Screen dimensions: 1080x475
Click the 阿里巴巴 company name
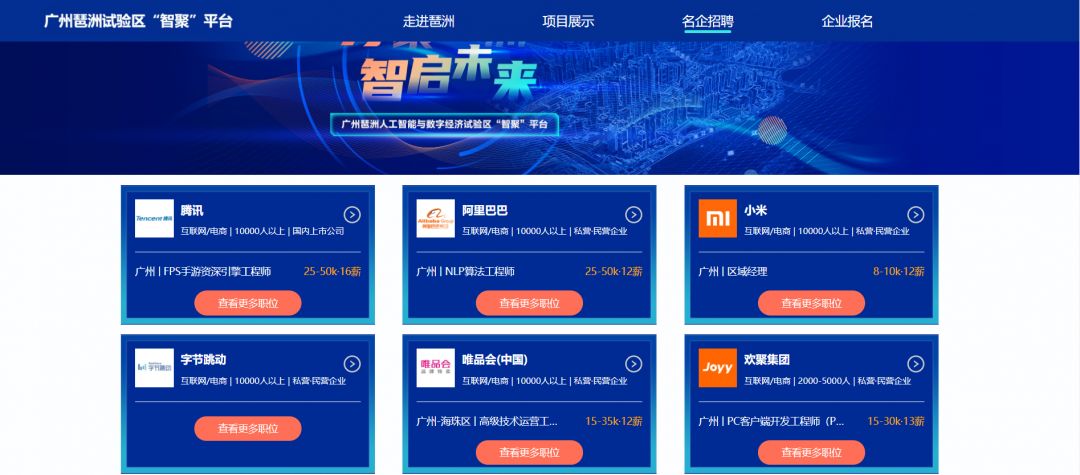[x=485, y=211]
